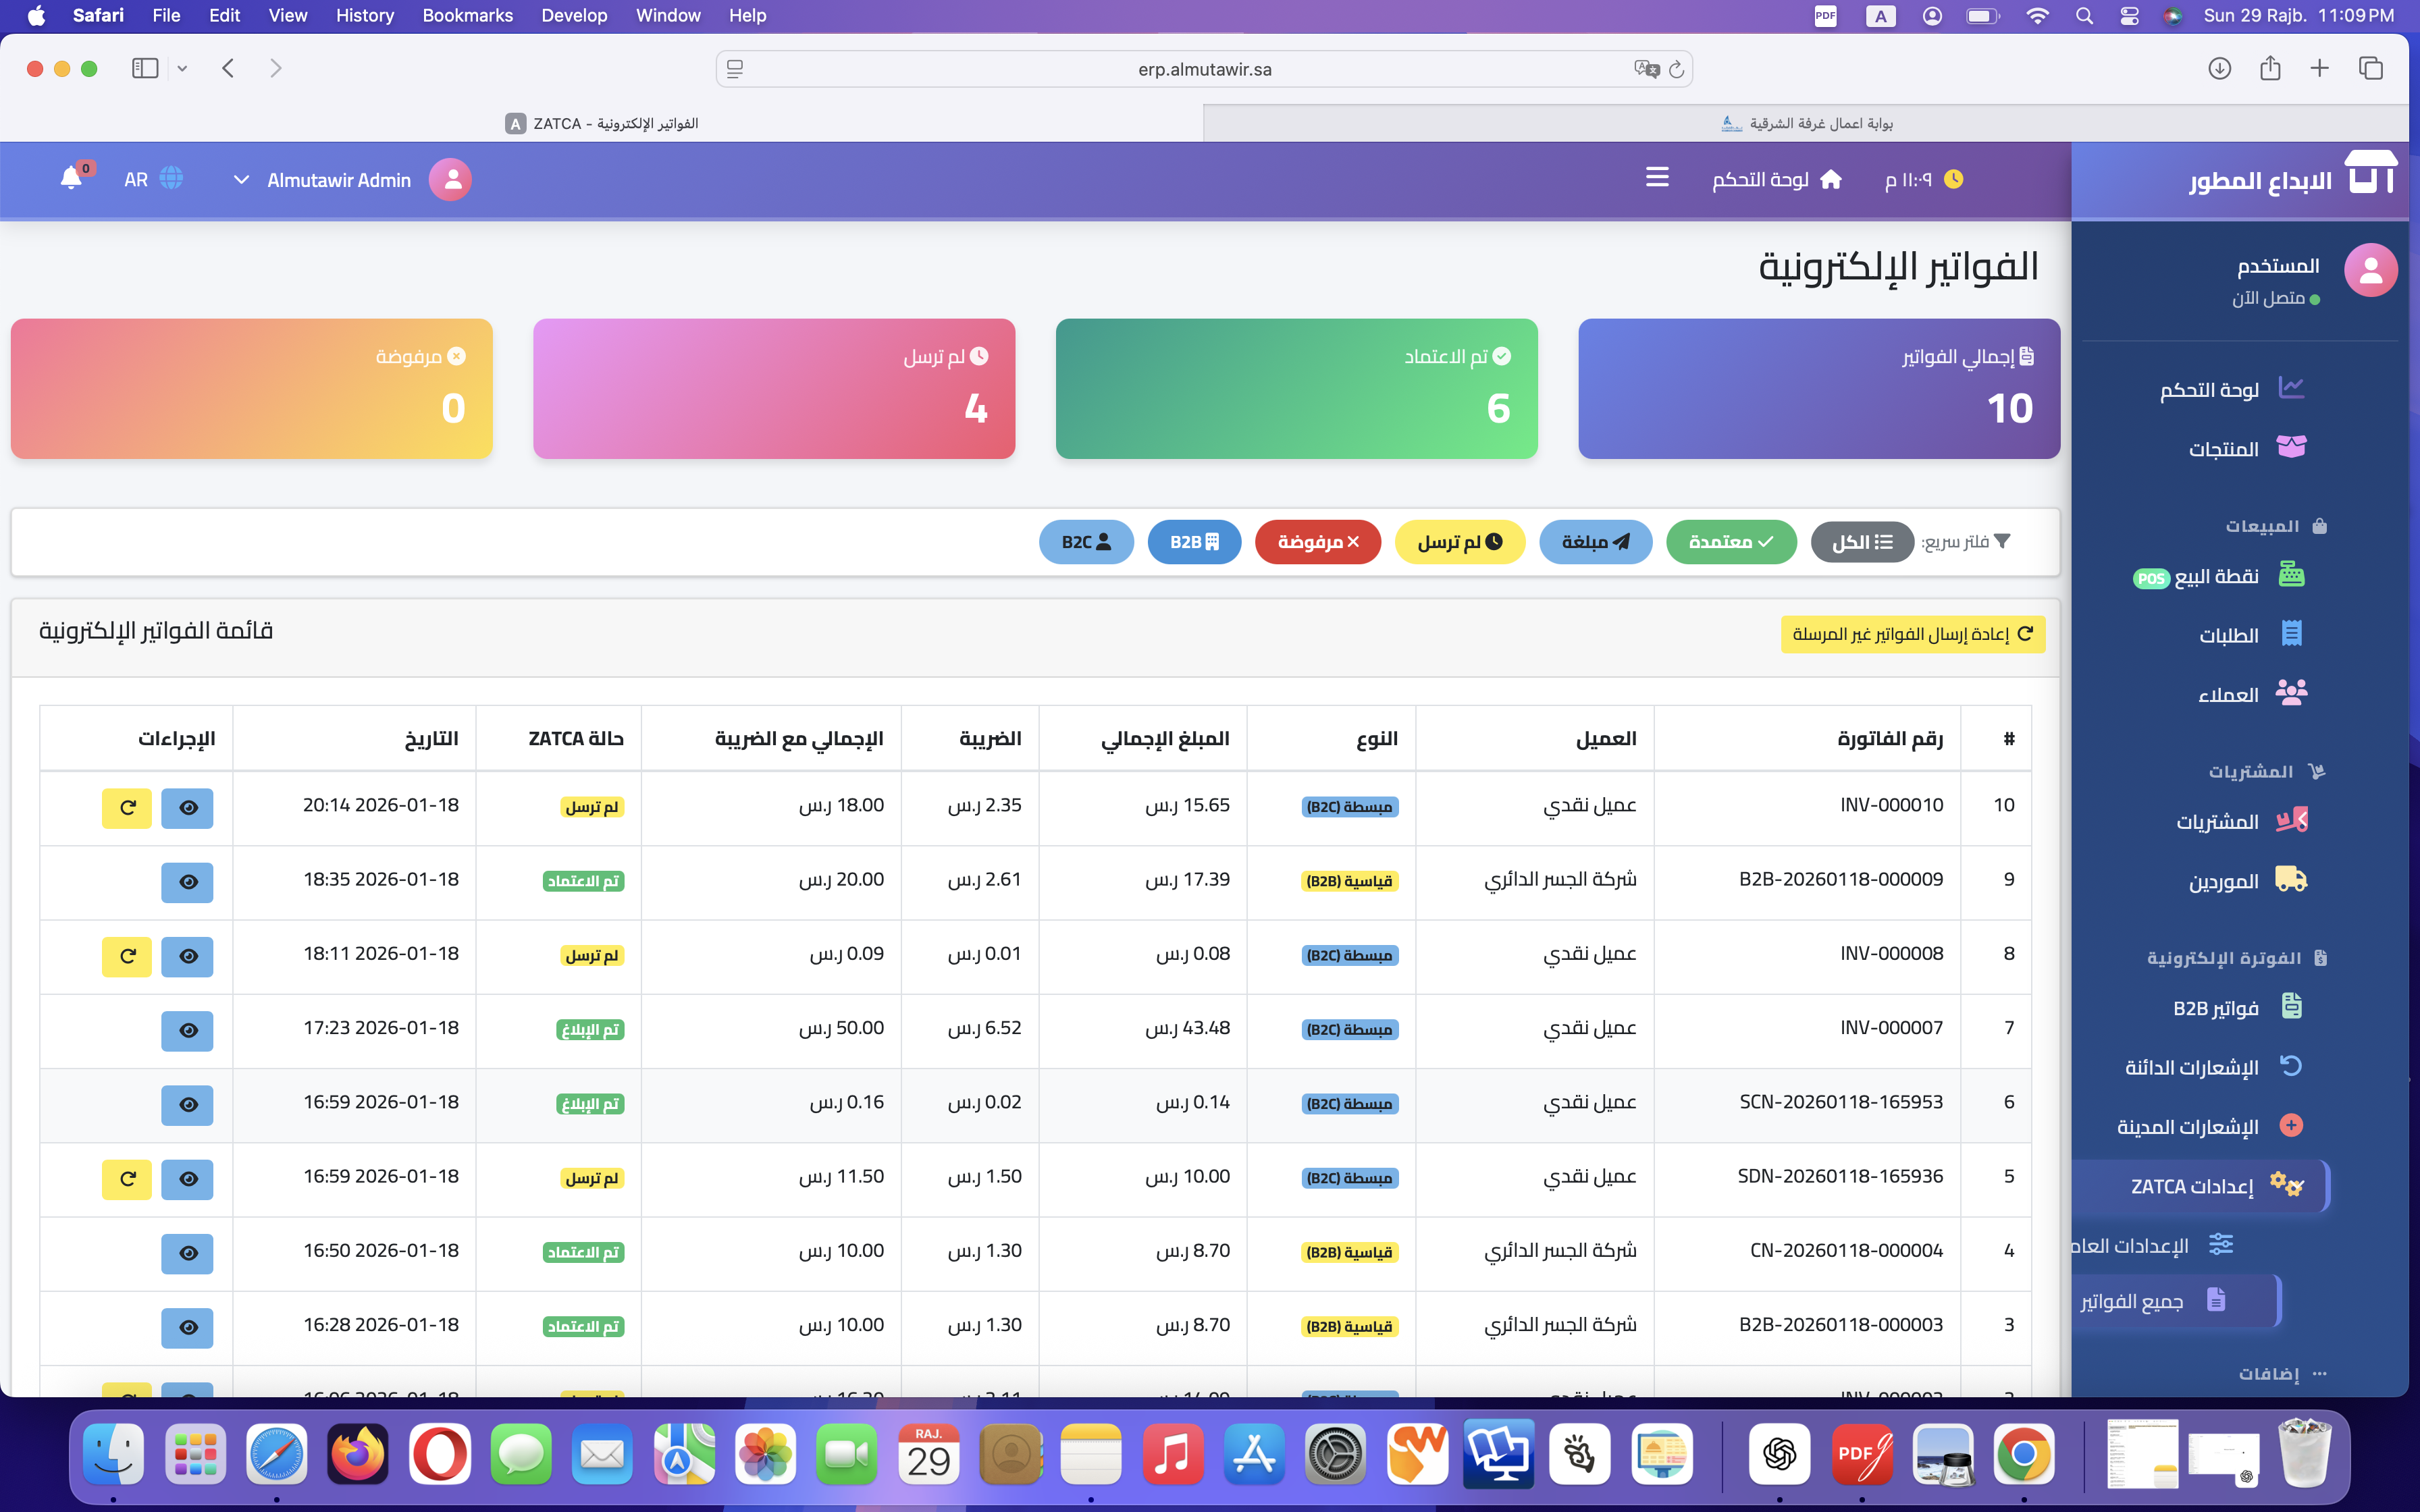Screen dimensions: 2420x1512
Task: Click the globe AR language icon
Action: [171, 179]
